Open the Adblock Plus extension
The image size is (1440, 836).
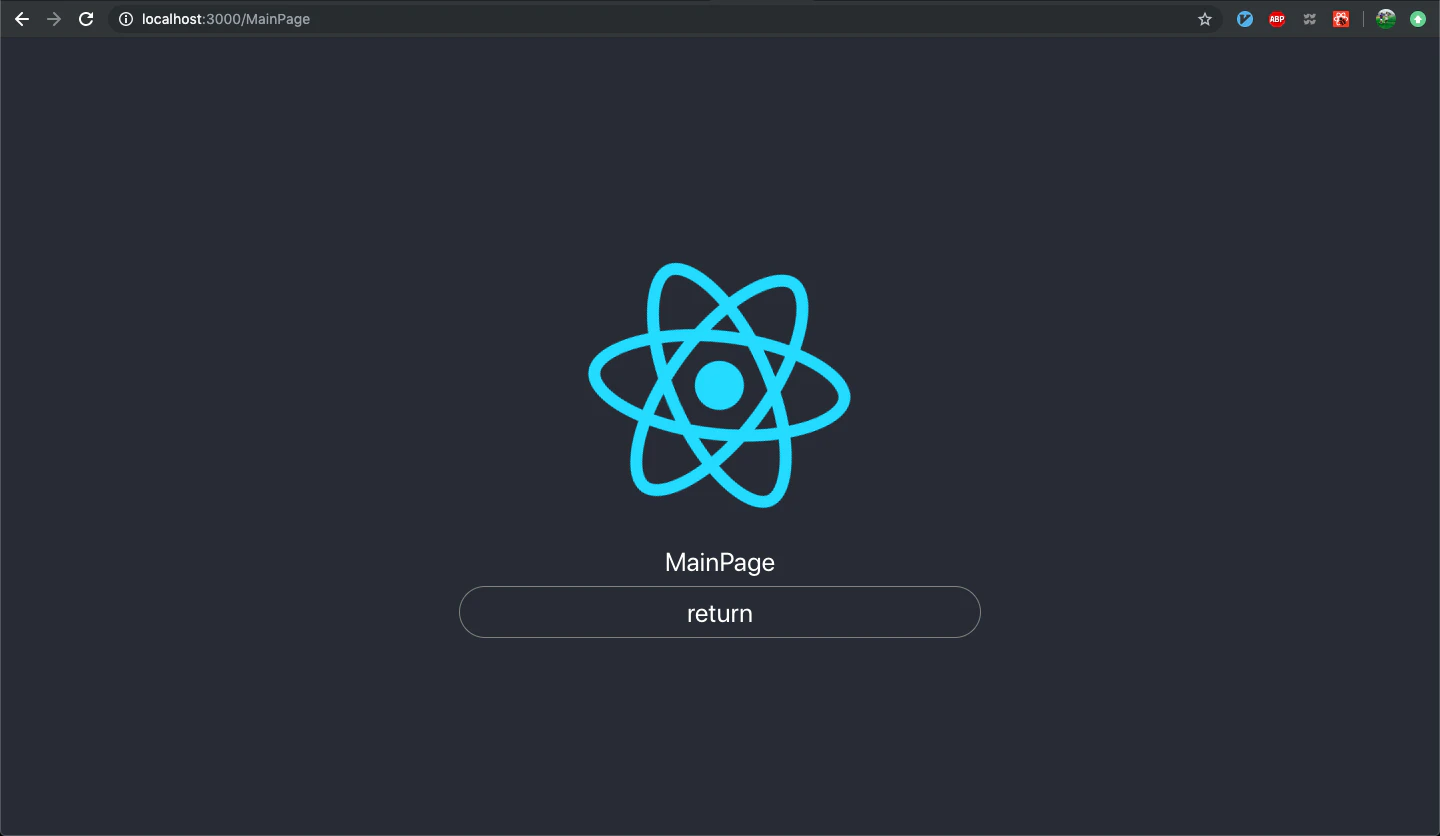tap(1277, 19)
